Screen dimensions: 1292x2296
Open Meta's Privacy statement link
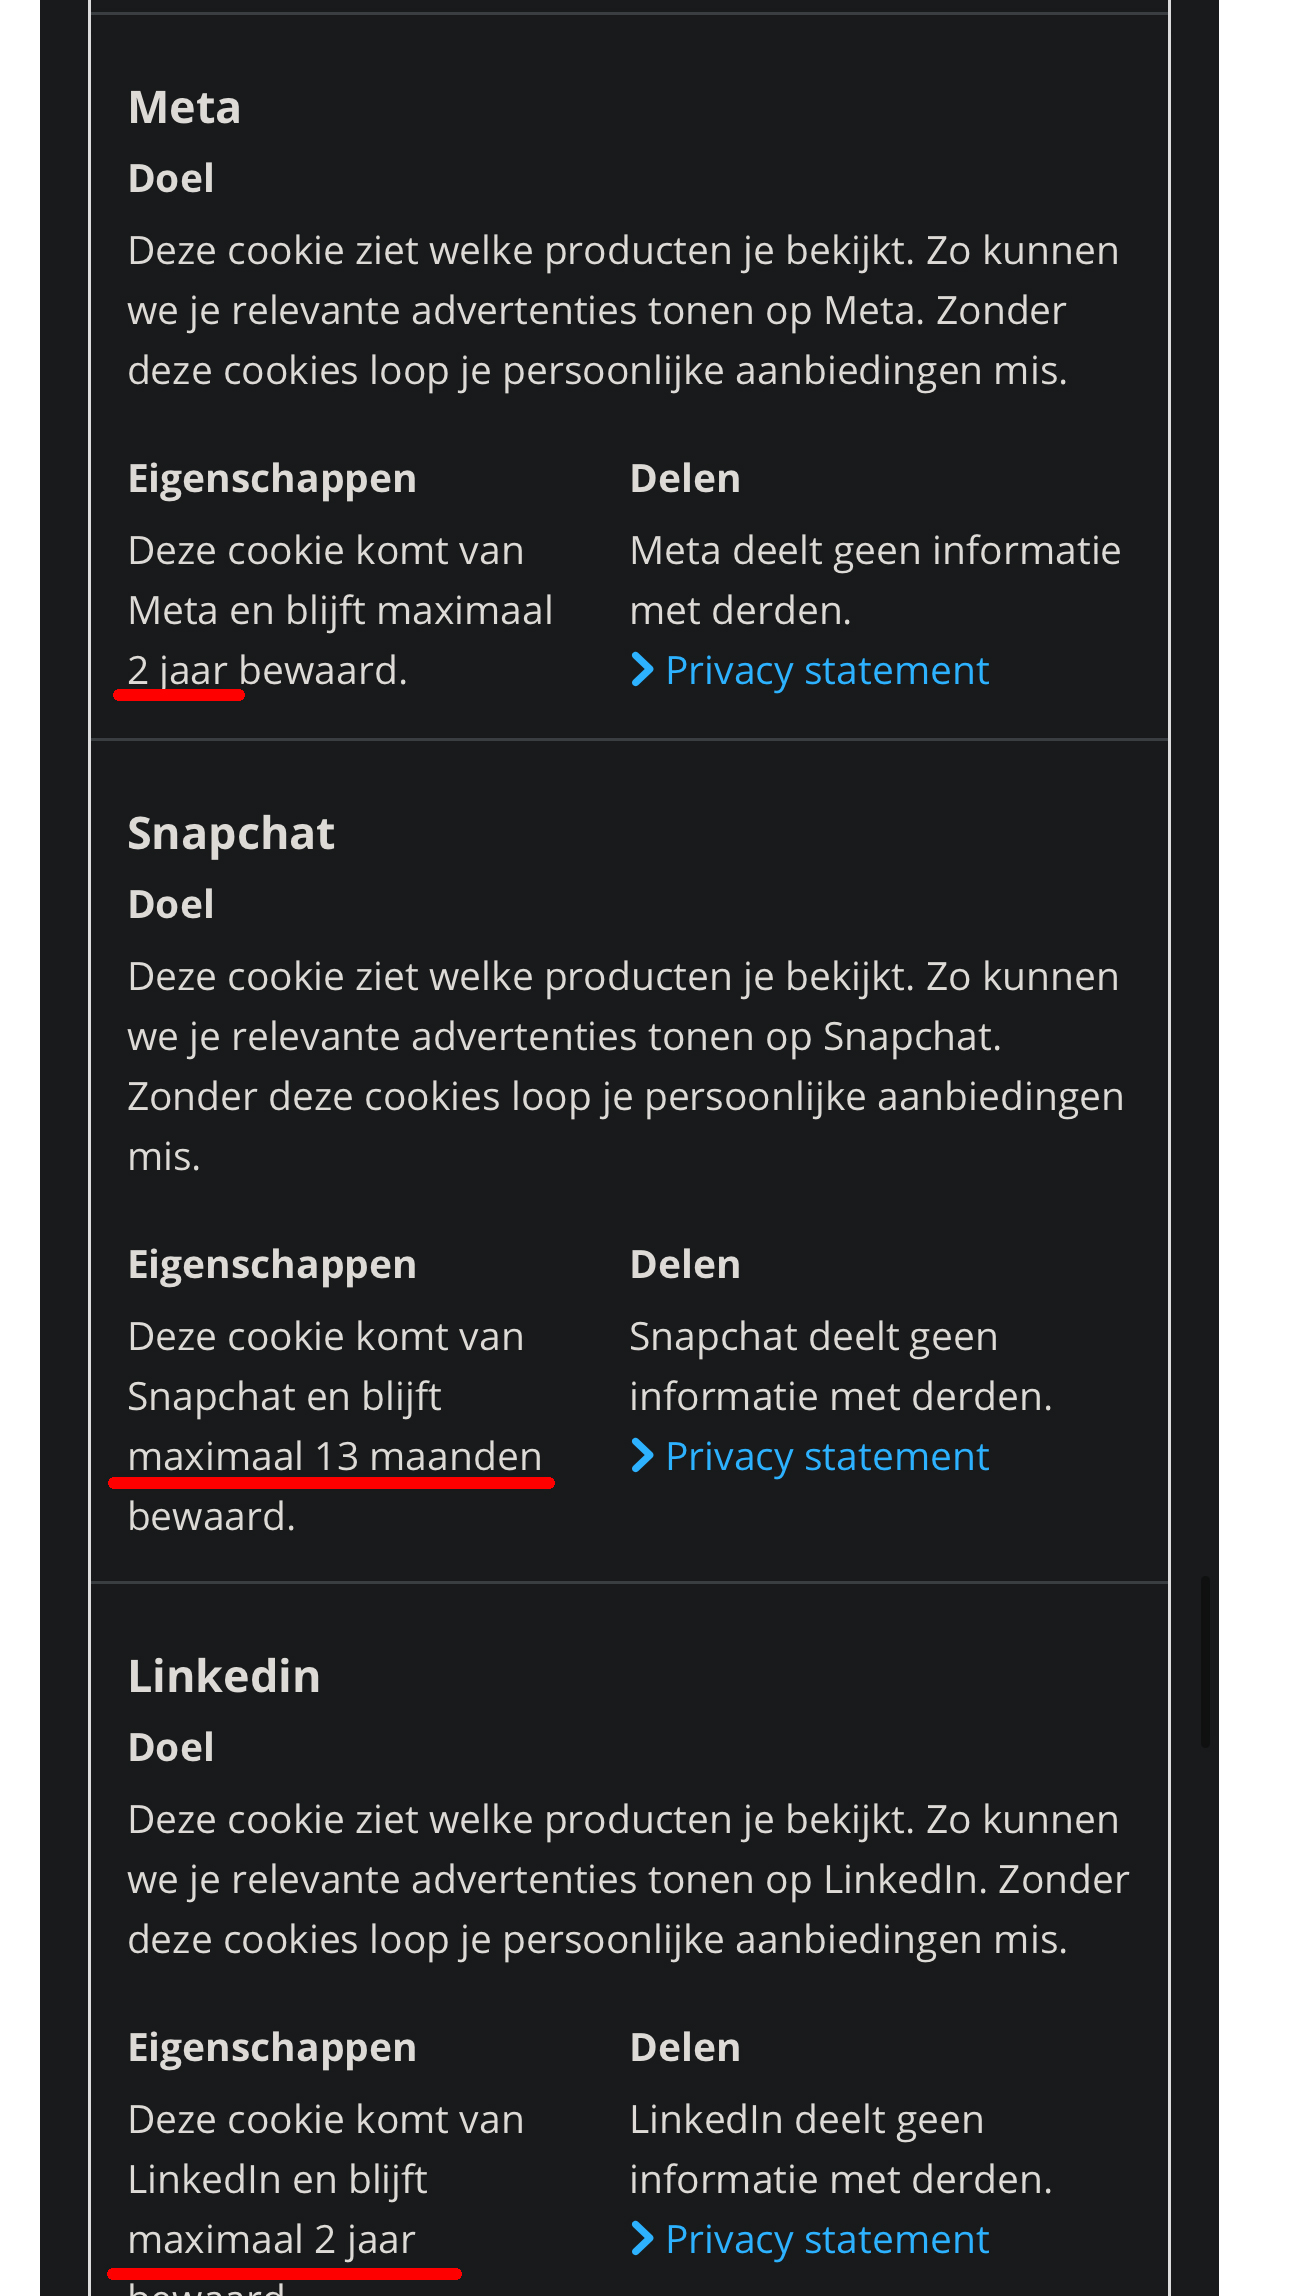click(x=826, y=669)
